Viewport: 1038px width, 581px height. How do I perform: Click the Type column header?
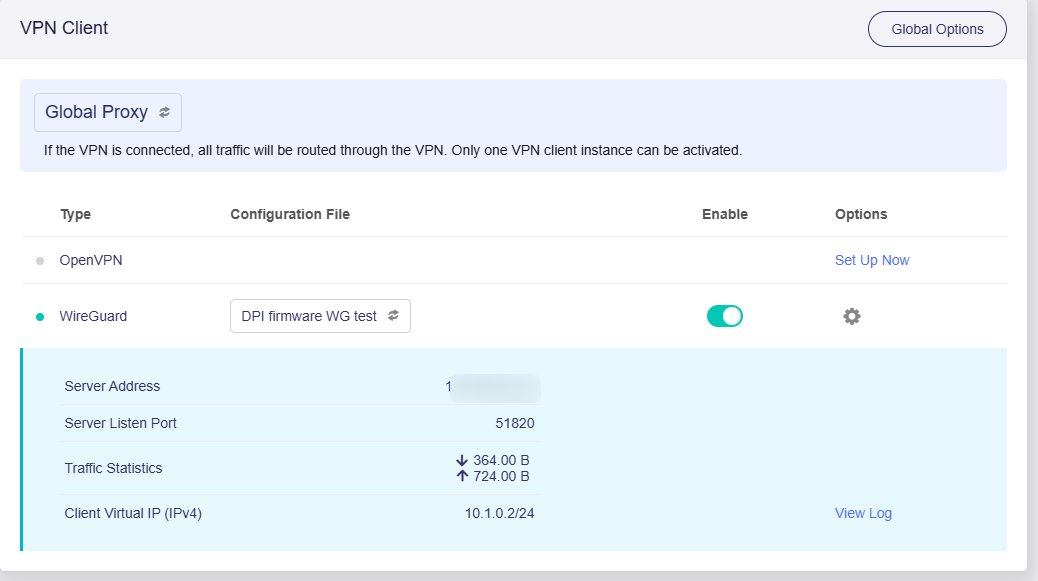click(75, 214)
